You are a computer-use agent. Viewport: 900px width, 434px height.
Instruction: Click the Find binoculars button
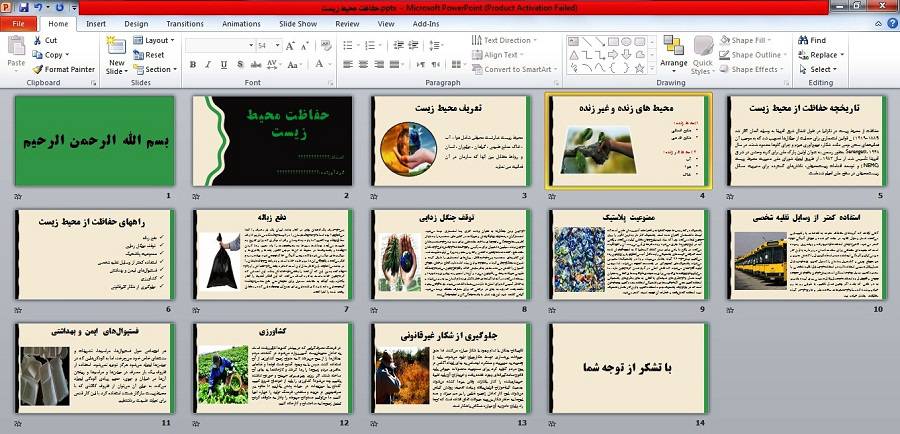point(812,40)
